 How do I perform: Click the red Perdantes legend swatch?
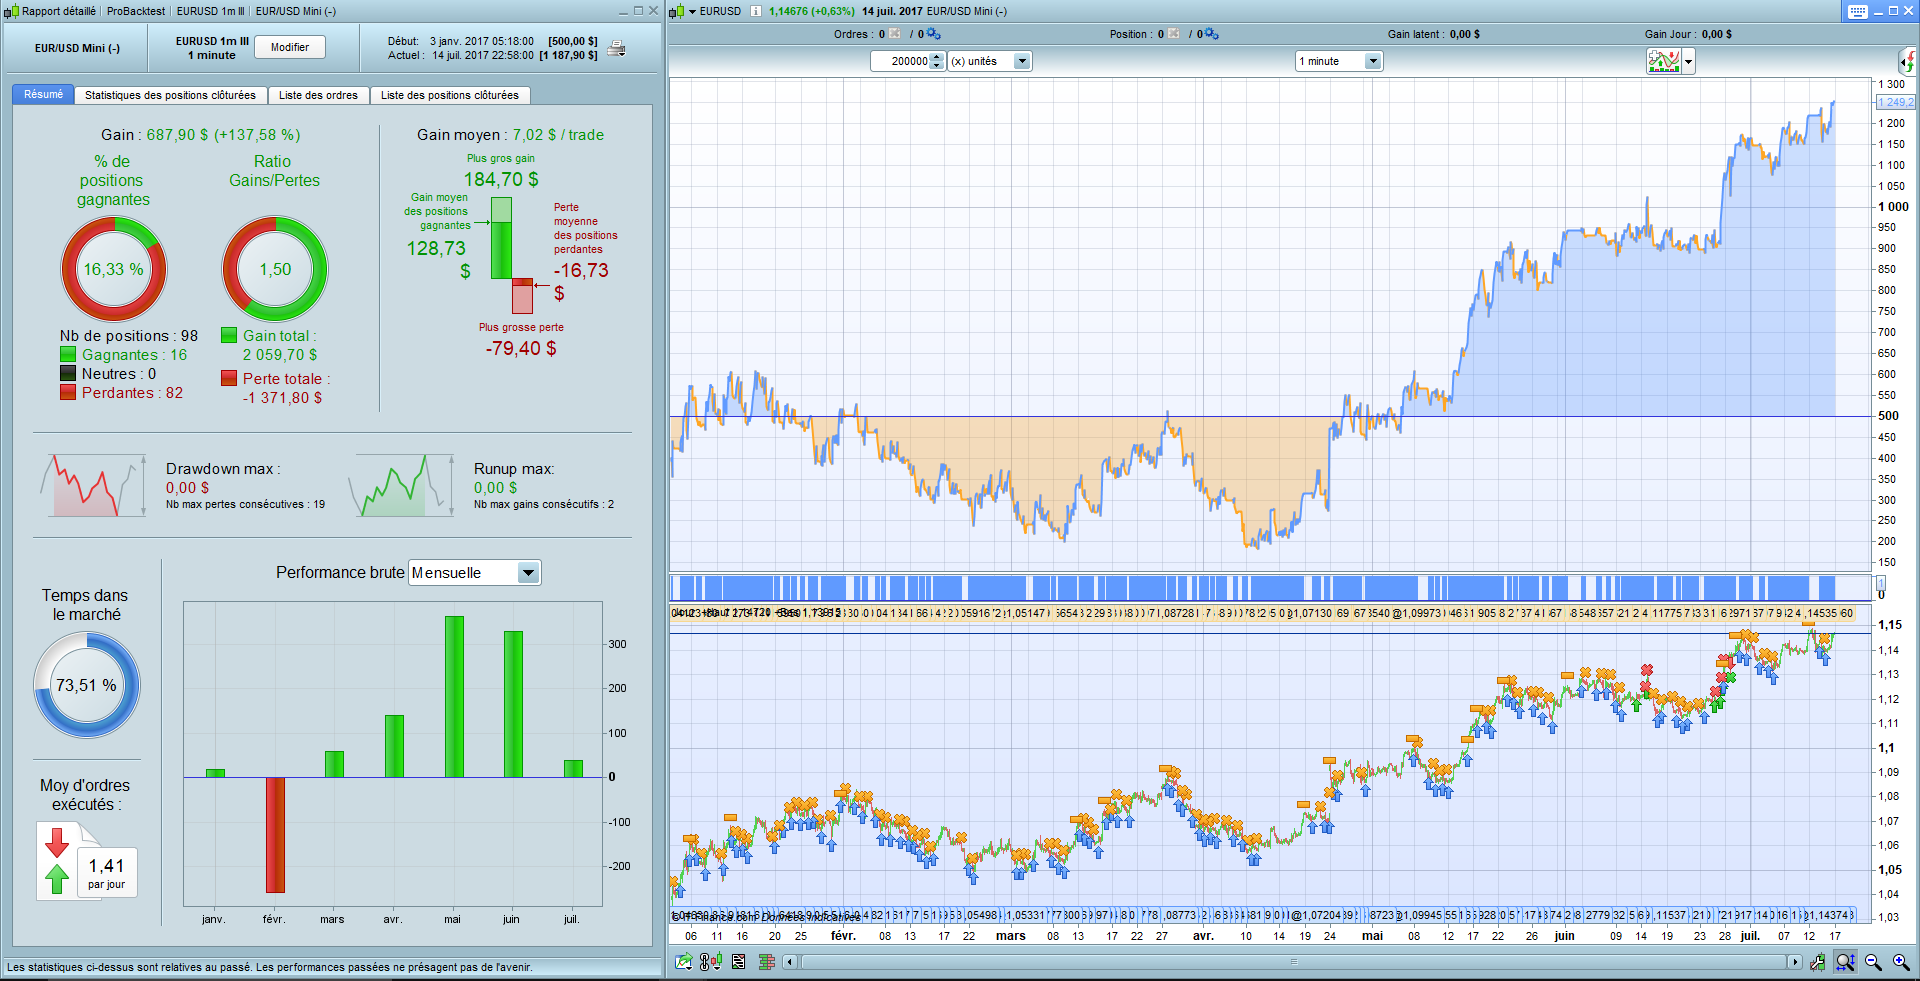[x=68, y=392]
